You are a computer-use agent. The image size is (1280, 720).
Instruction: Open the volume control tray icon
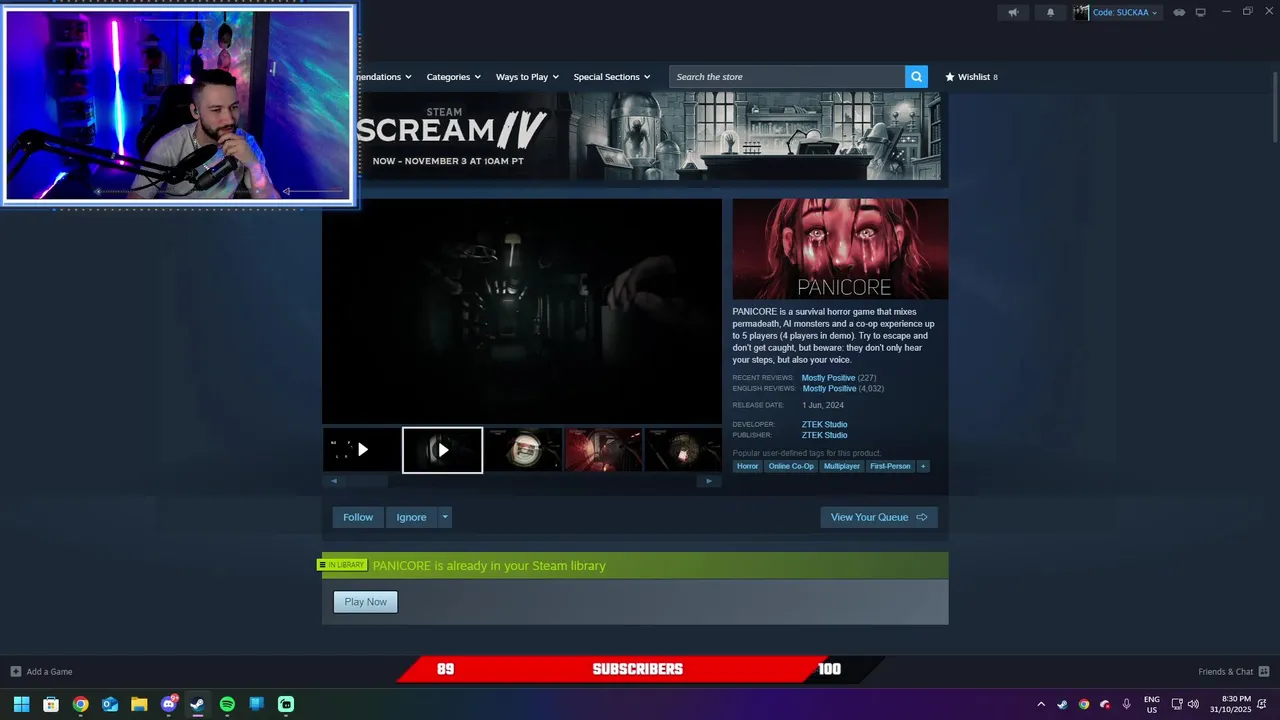(1193, 704)
